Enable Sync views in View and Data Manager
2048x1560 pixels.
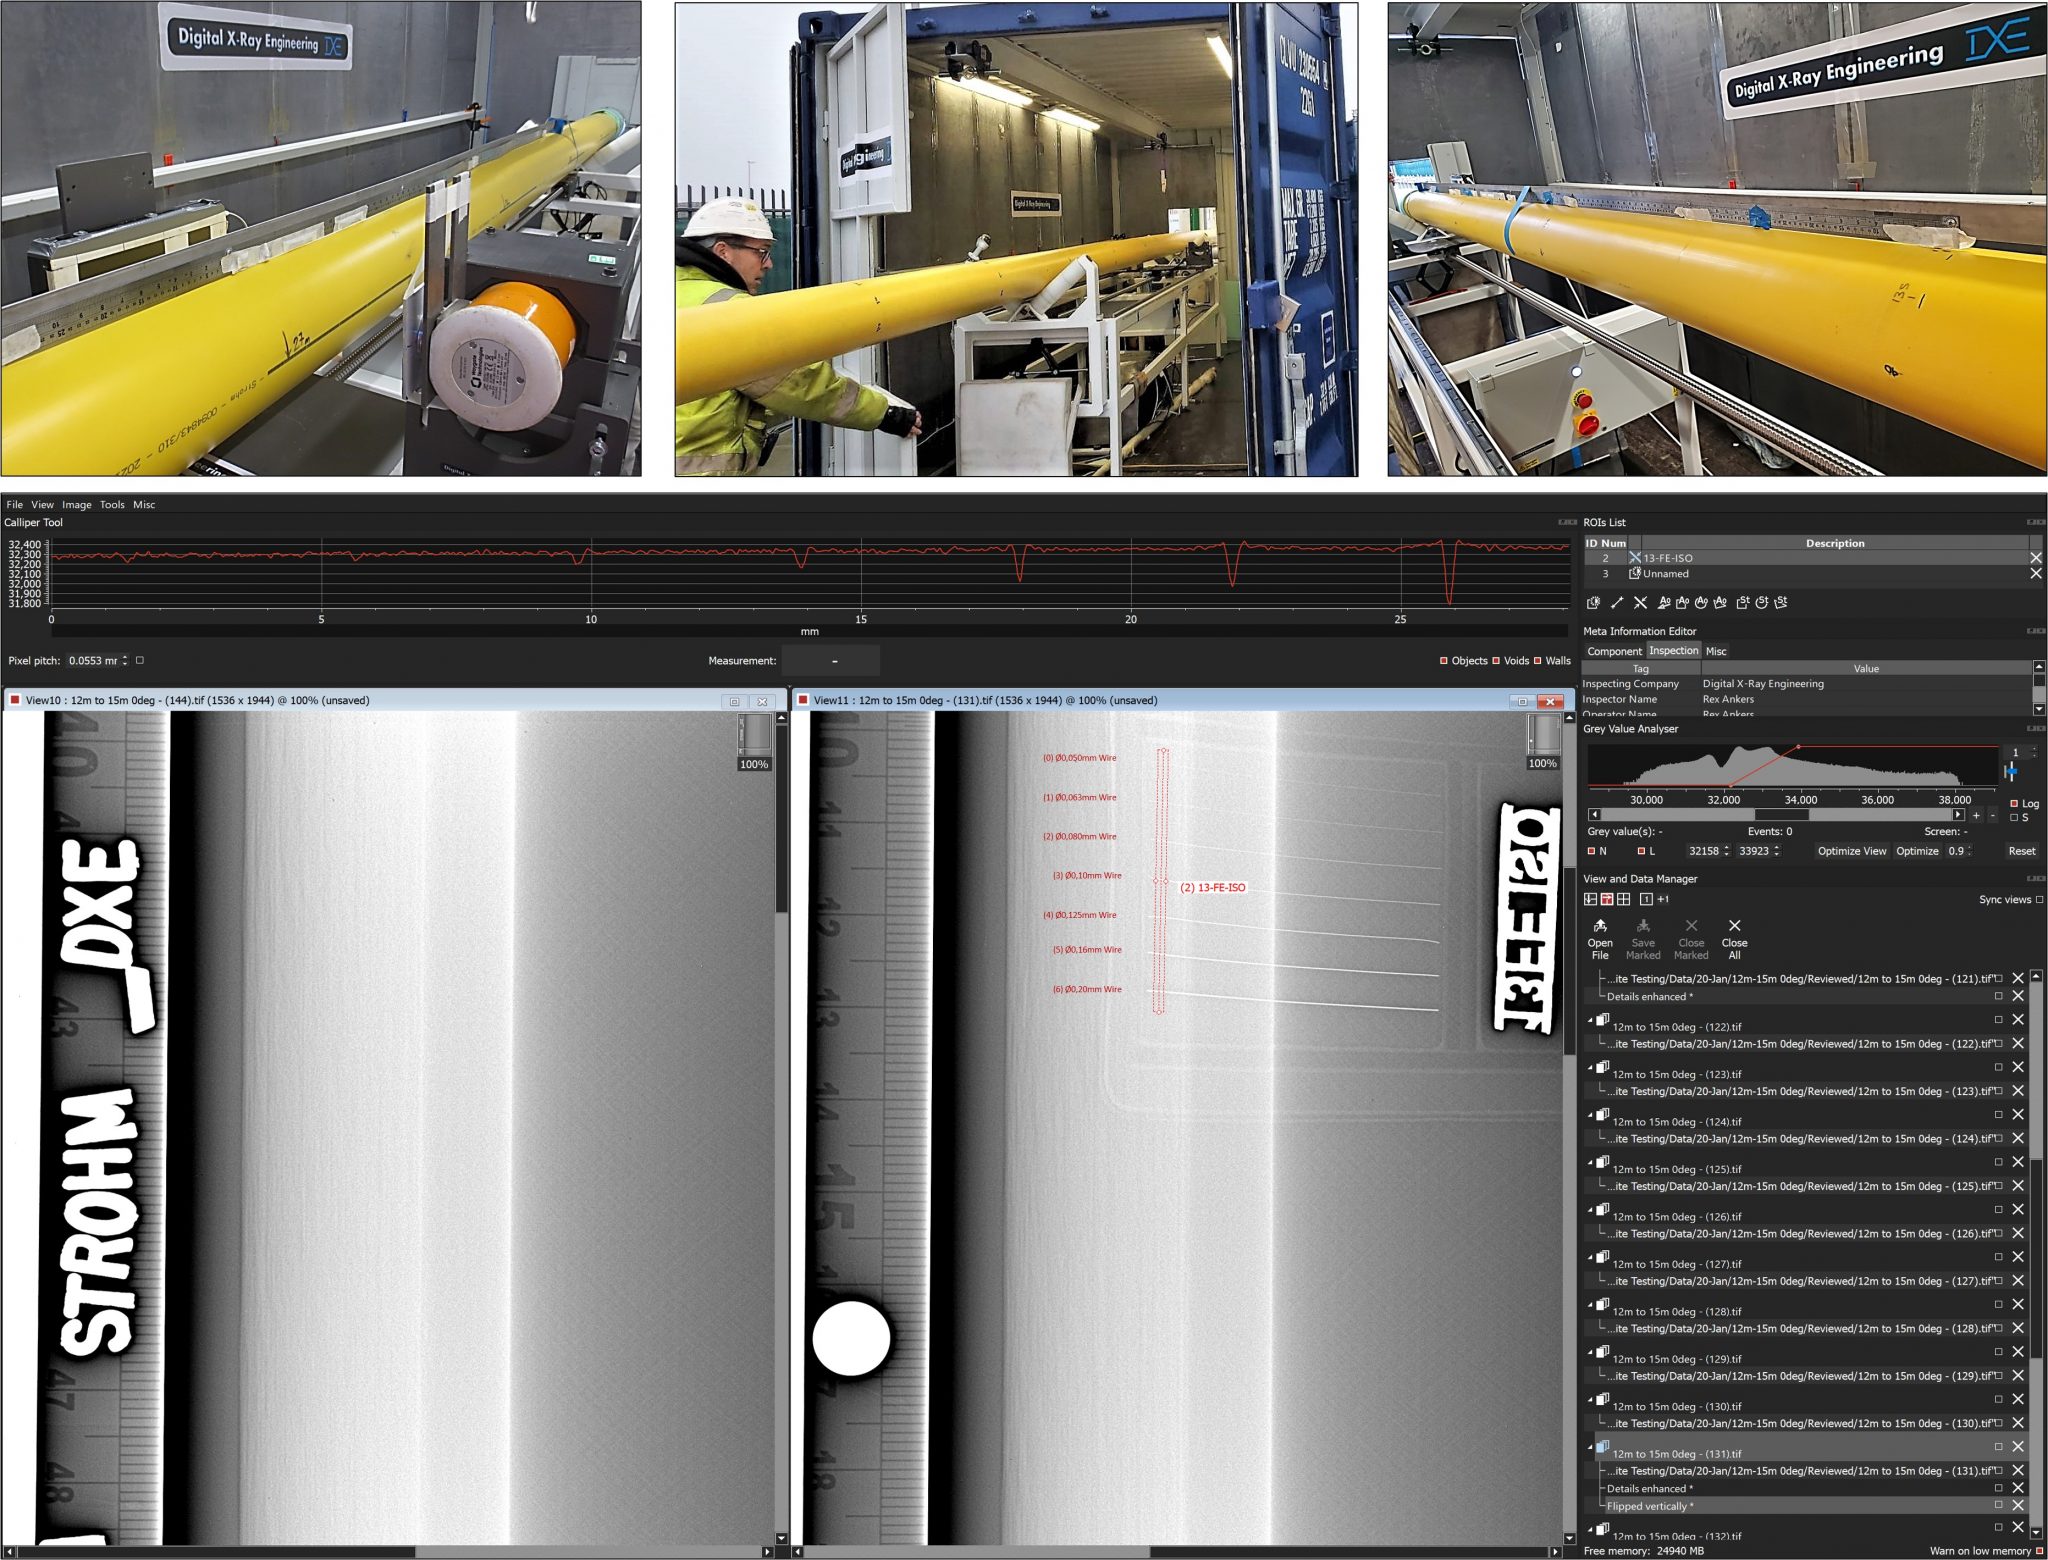pos(2039,899)
